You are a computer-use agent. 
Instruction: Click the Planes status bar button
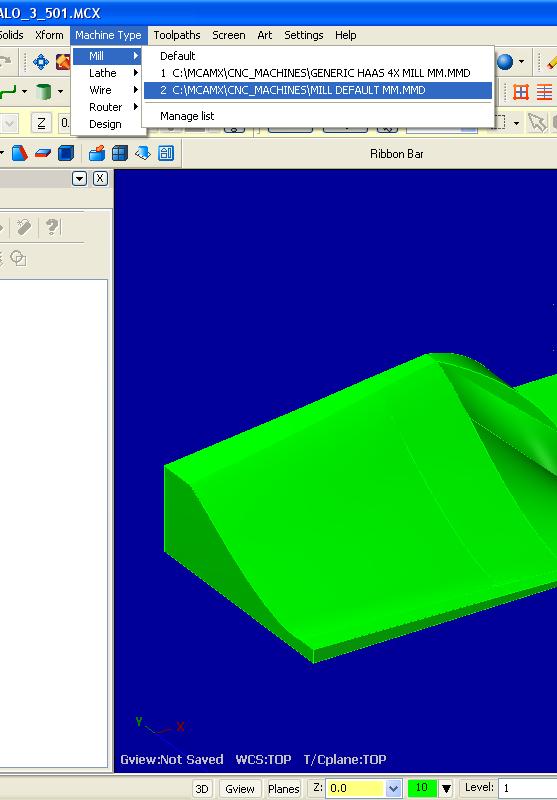pos(284,788)
